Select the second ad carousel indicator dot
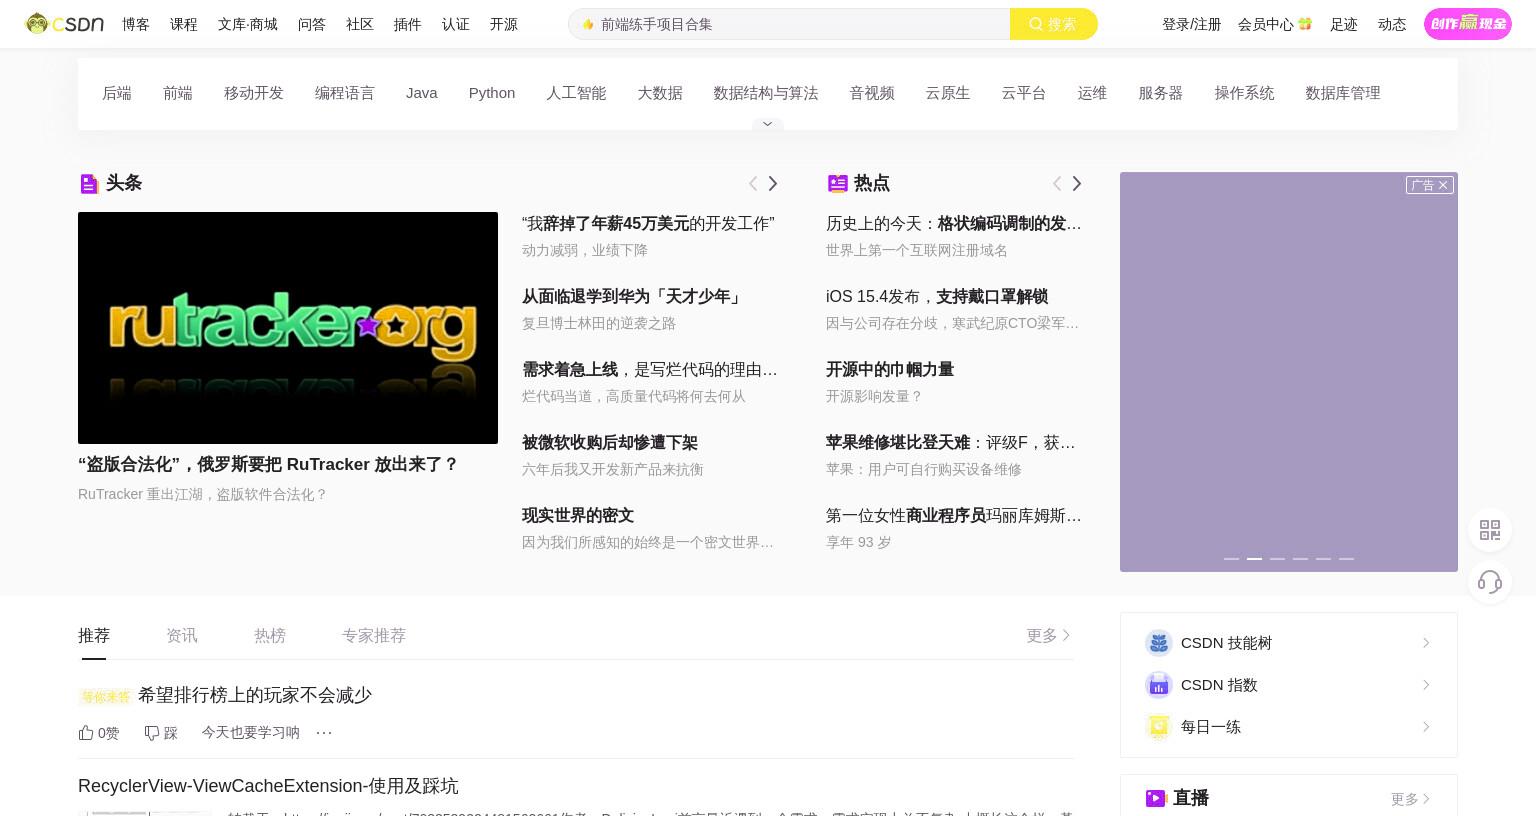Image resolution: width=1536 pixels, height=816 pixels. point(1254,559)
